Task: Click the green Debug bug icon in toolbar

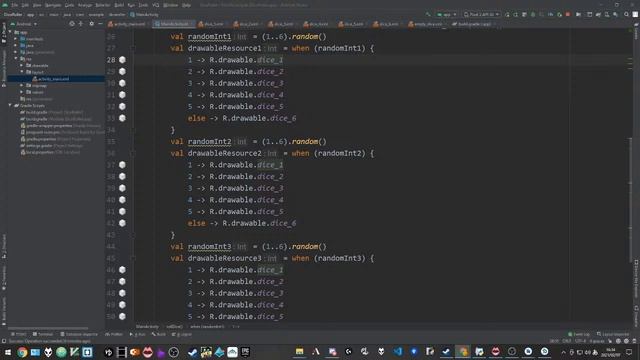Action: tap(533, 14)
